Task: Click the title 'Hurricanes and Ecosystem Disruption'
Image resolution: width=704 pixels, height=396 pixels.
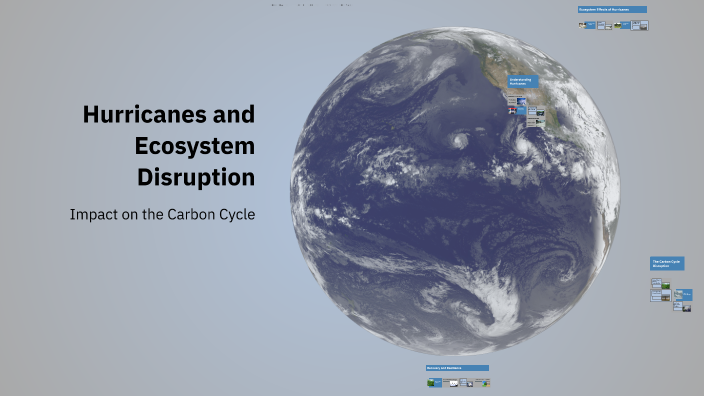Action: pos(169,145)
